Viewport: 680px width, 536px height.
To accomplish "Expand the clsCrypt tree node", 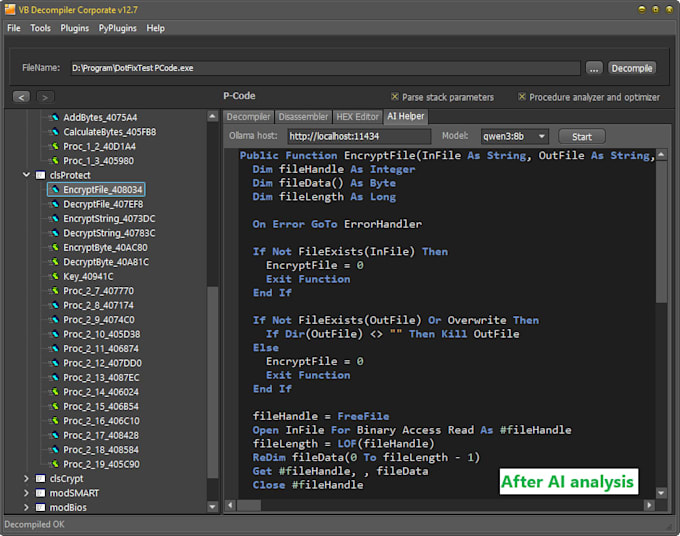I will tap(26, 478).
